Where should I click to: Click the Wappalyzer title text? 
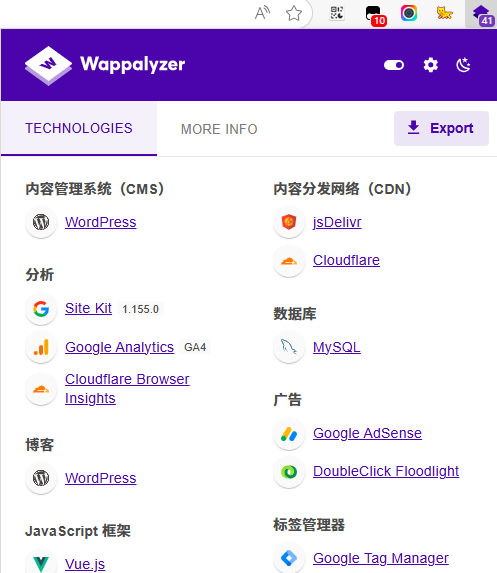pyautogui.click(x=133, y=65)
